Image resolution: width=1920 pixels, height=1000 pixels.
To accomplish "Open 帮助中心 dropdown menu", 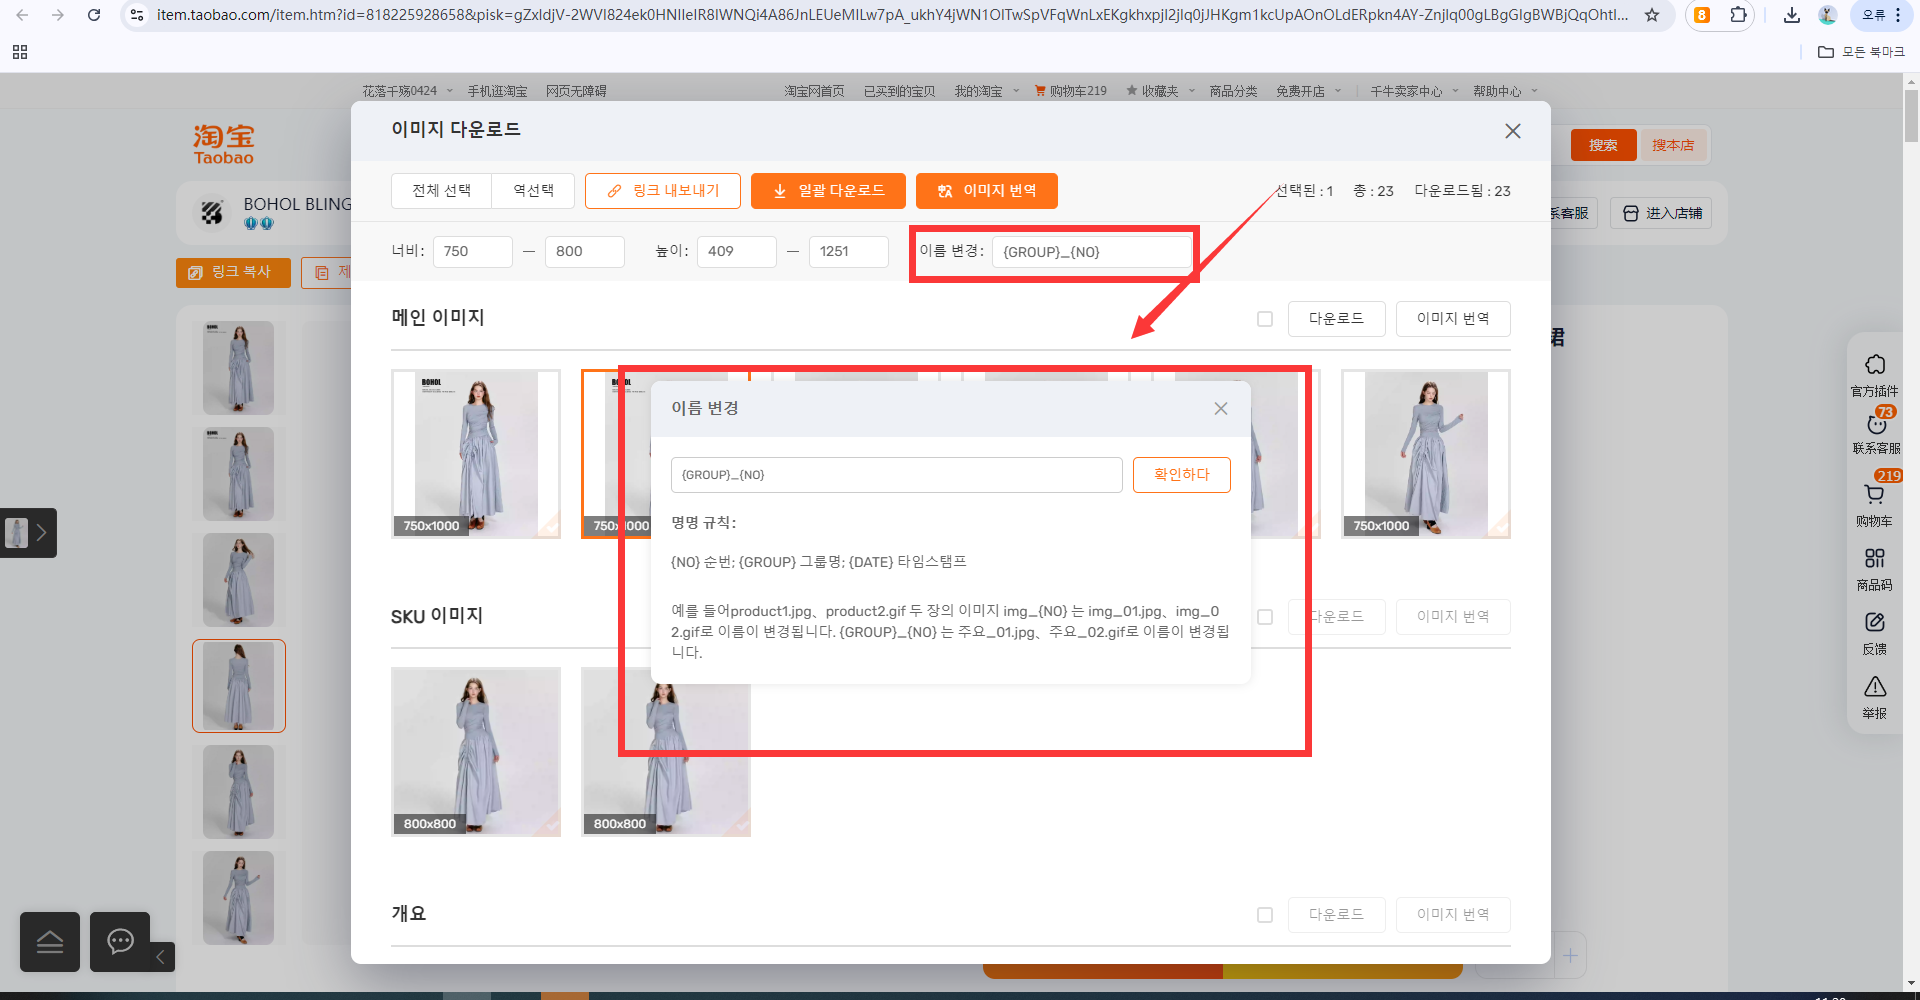I will [x=1505, y=91].
